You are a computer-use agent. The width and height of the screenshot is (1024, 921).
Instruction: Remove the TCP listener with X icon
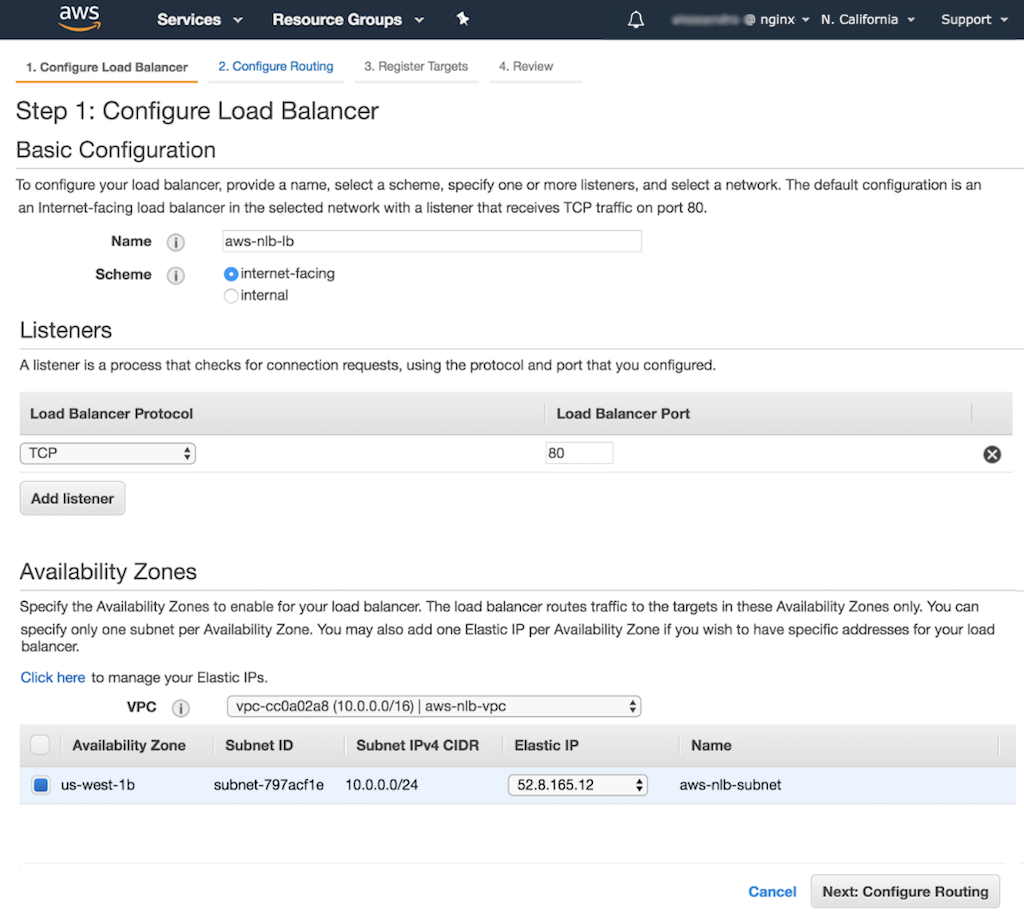(x=991, y=454)
